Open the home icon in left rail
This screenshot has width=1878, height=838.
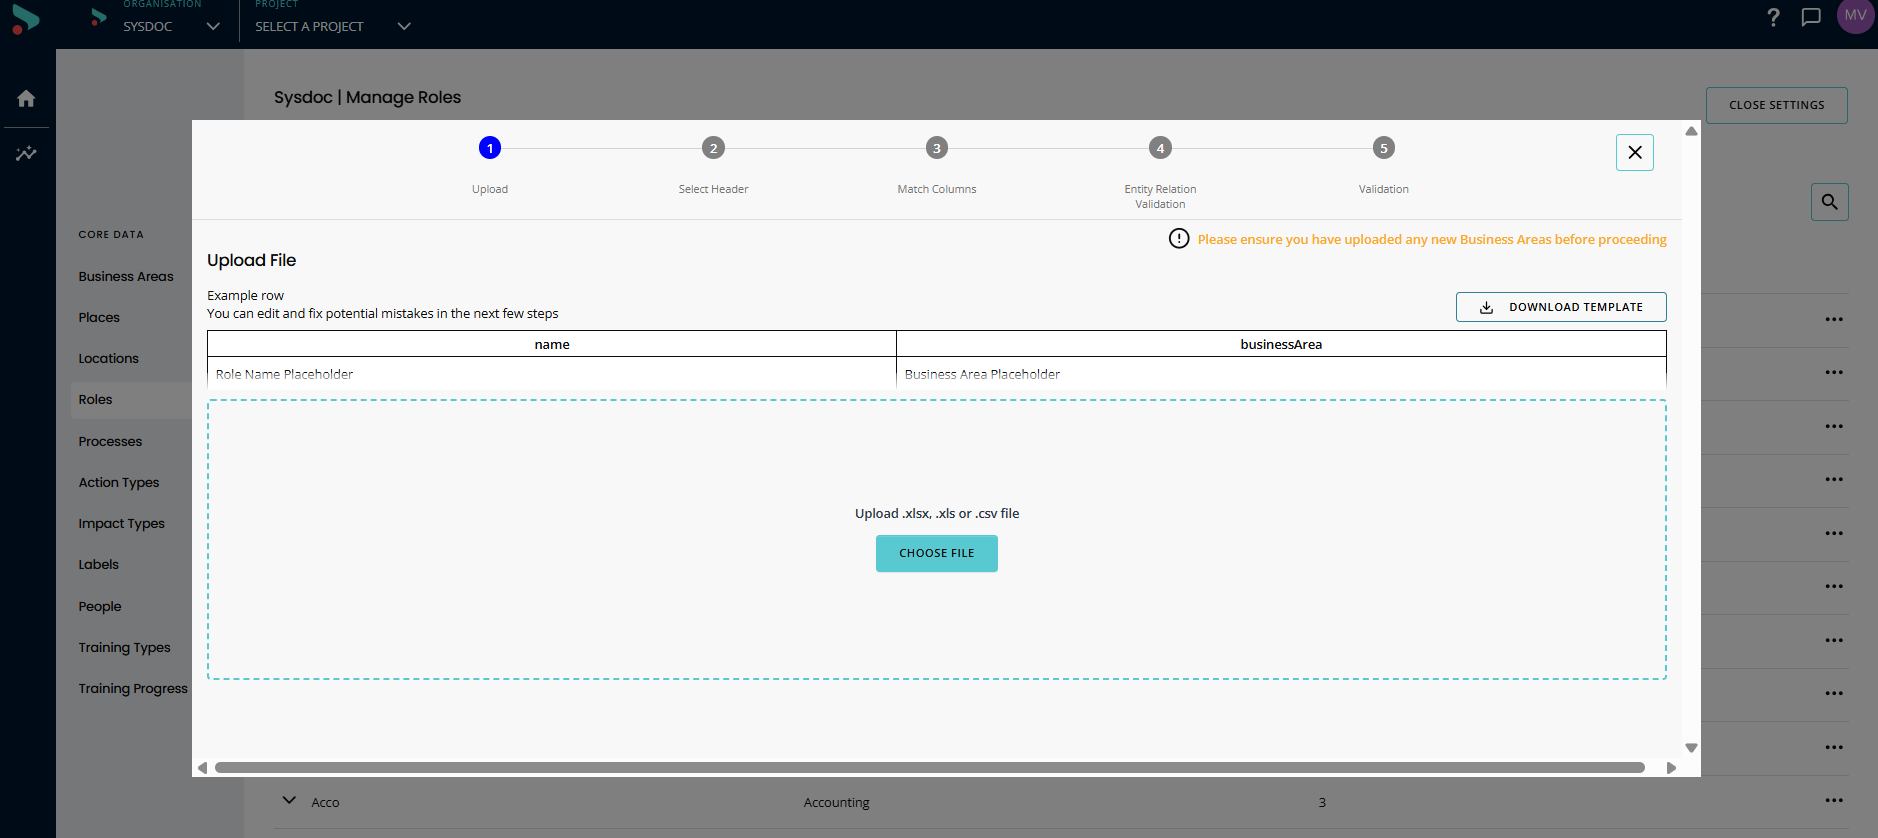tap(26, 98)
